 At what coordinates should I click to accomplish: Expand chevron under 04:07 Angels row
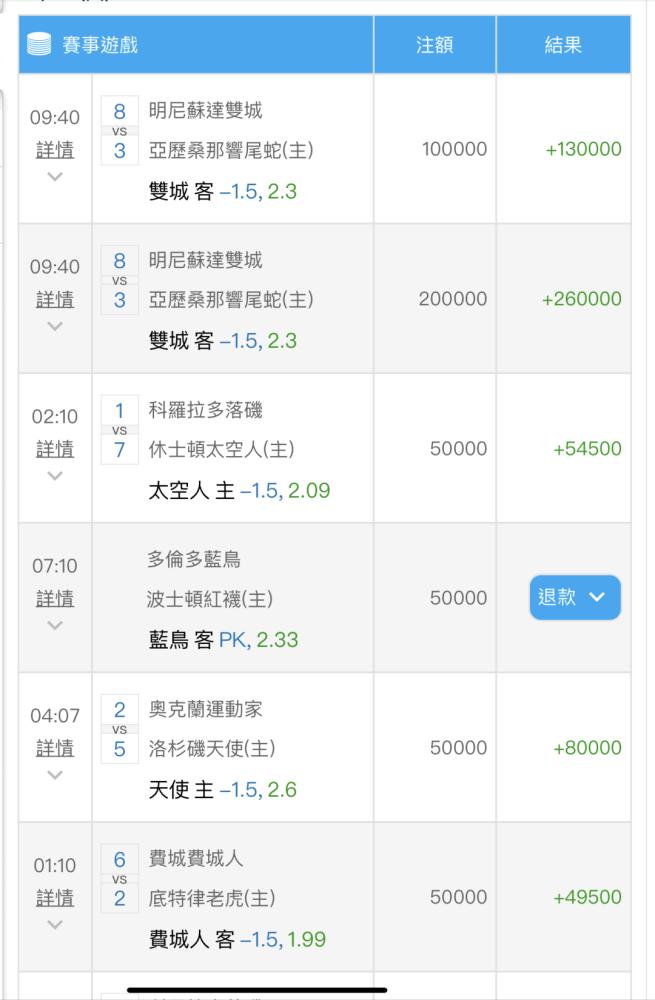point(55,775)
